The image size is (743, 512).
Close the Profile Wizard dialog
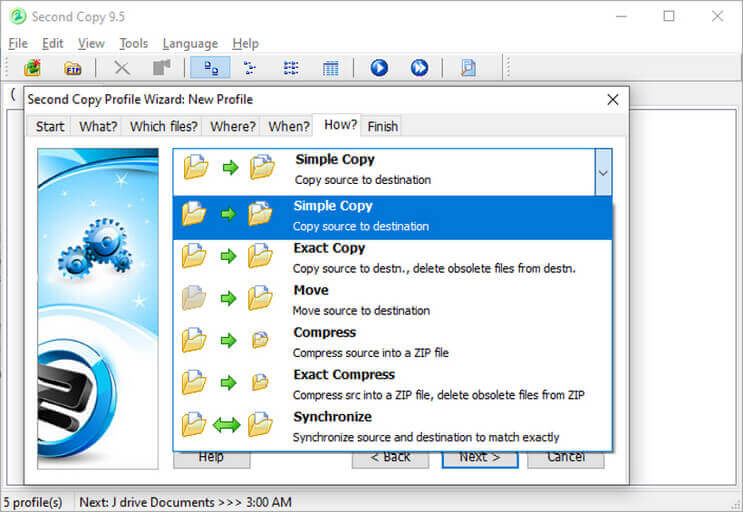click(x=613, y=99)
